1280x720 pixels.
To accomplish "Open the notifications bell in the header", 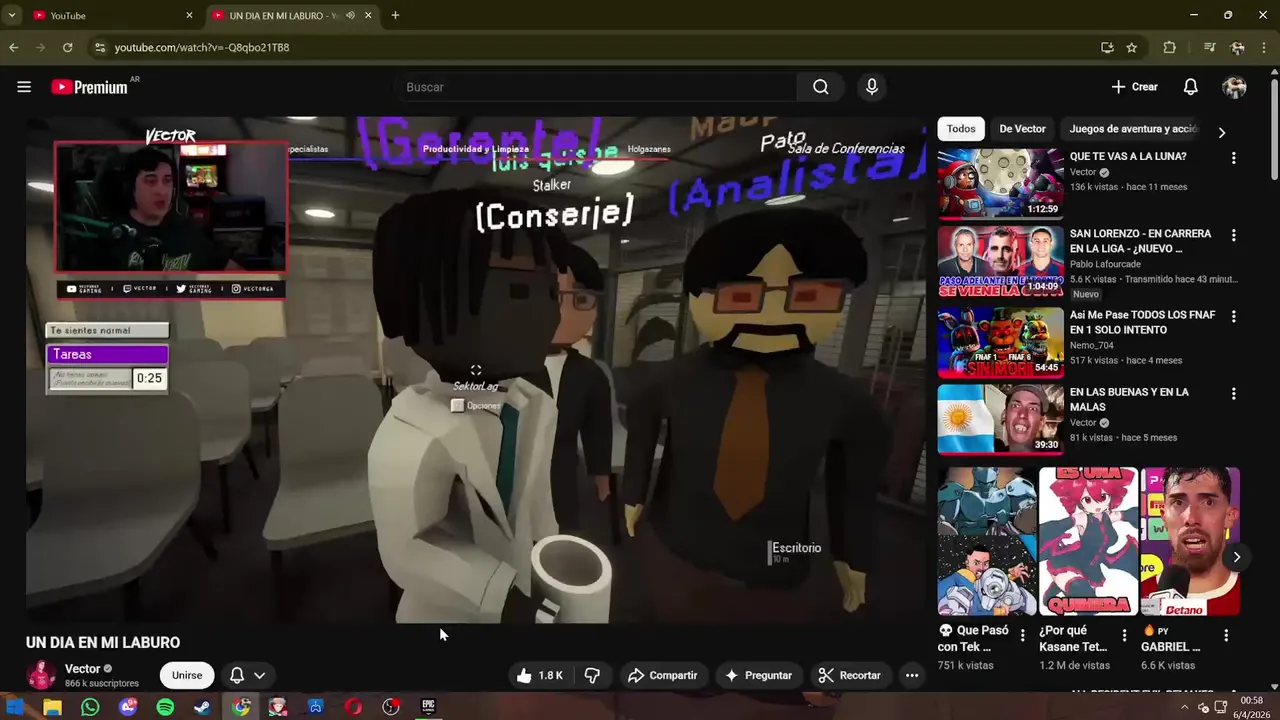I will coord(1190,87).
